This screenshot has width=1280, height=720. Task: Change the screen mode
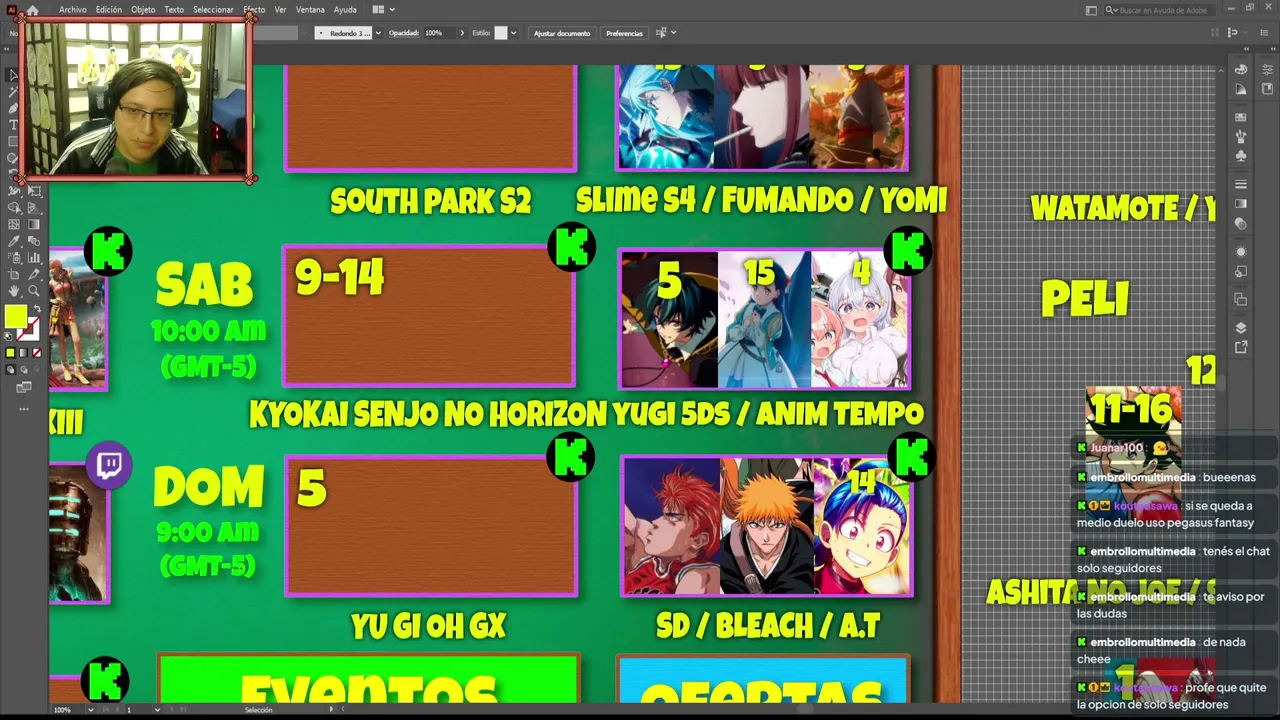(24, 387)
